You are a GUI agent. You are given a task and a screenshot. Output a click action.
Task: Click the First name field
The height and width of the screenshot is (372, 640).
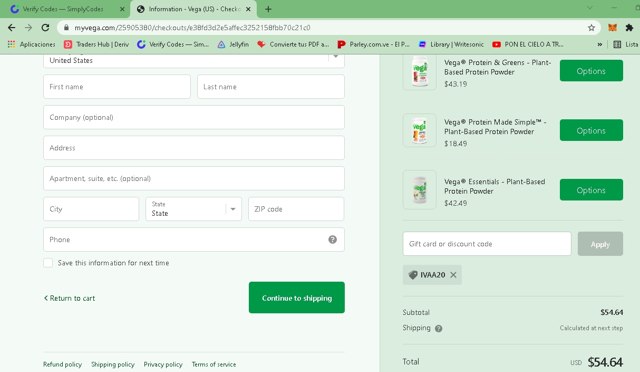117,87
